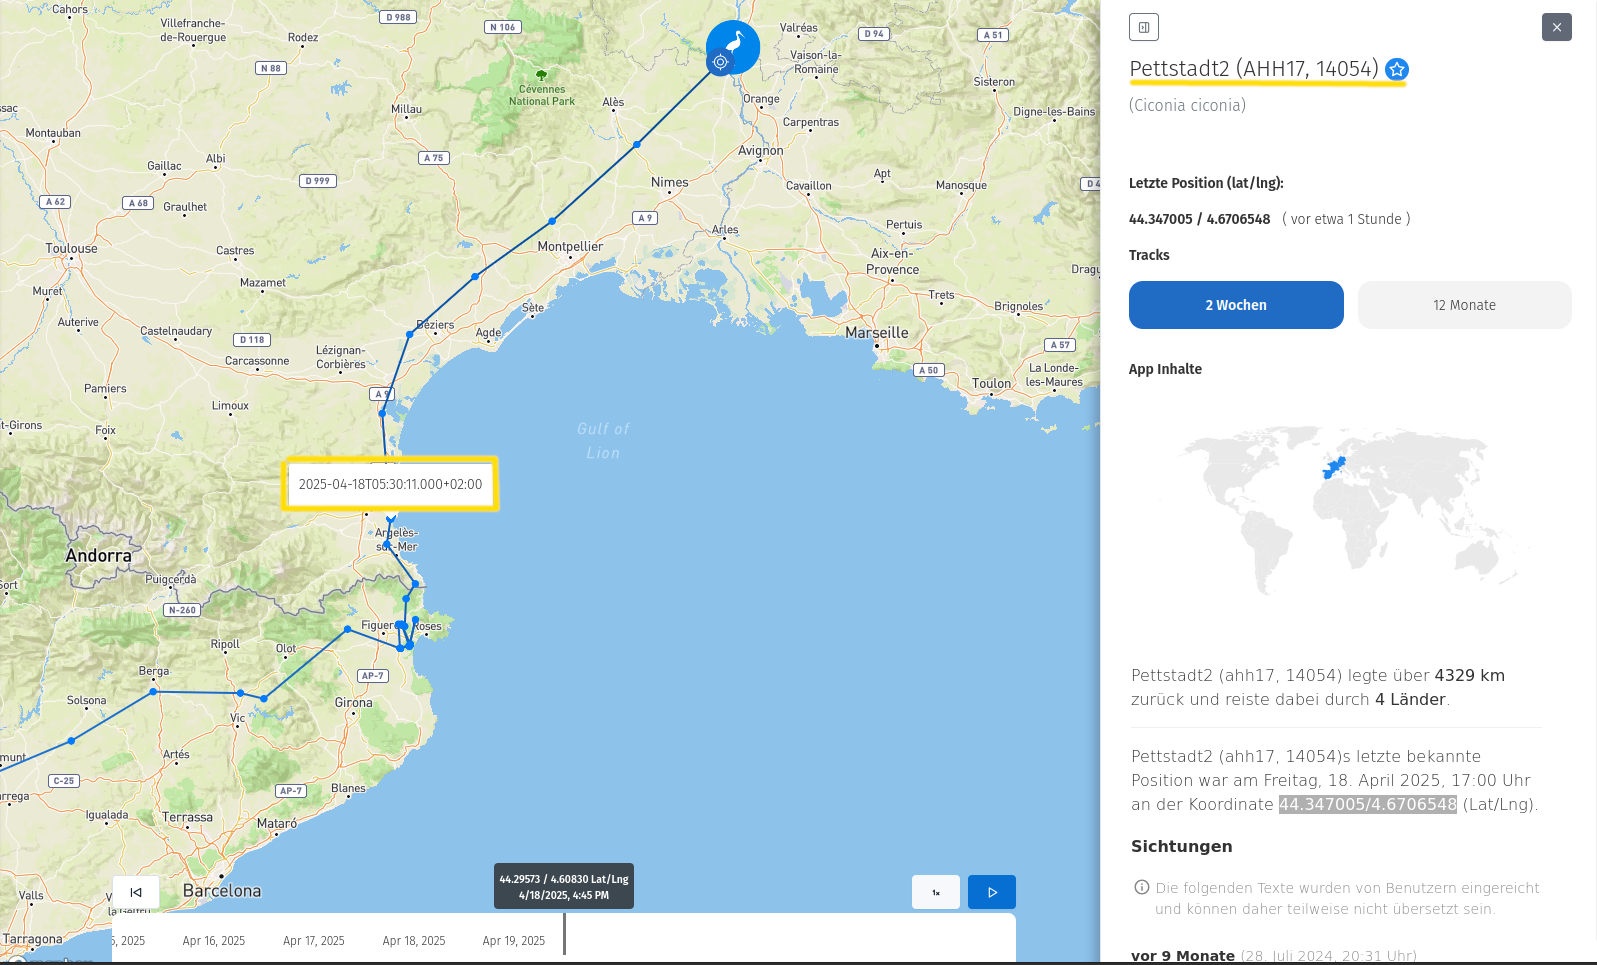The height and width of the screenshot is (965, 1597).
Task: Click the timestamp tooltip 2025-04-18T05:30:11
Action: [x=390, y=484]
